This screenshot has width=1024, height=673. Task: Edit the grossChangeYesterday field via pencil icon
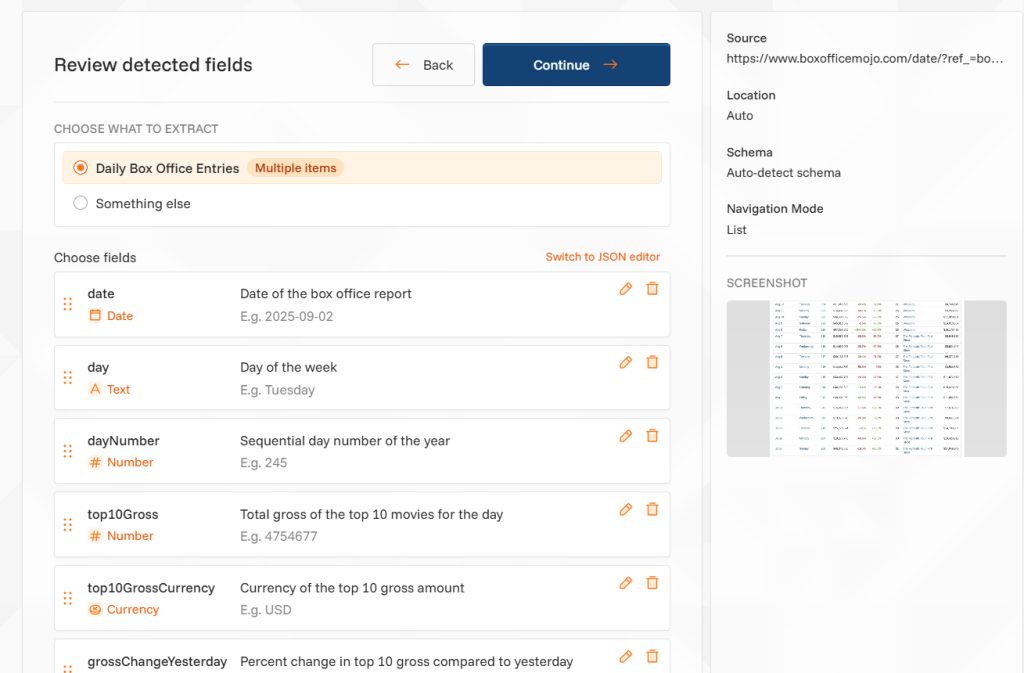click(626, 656)
